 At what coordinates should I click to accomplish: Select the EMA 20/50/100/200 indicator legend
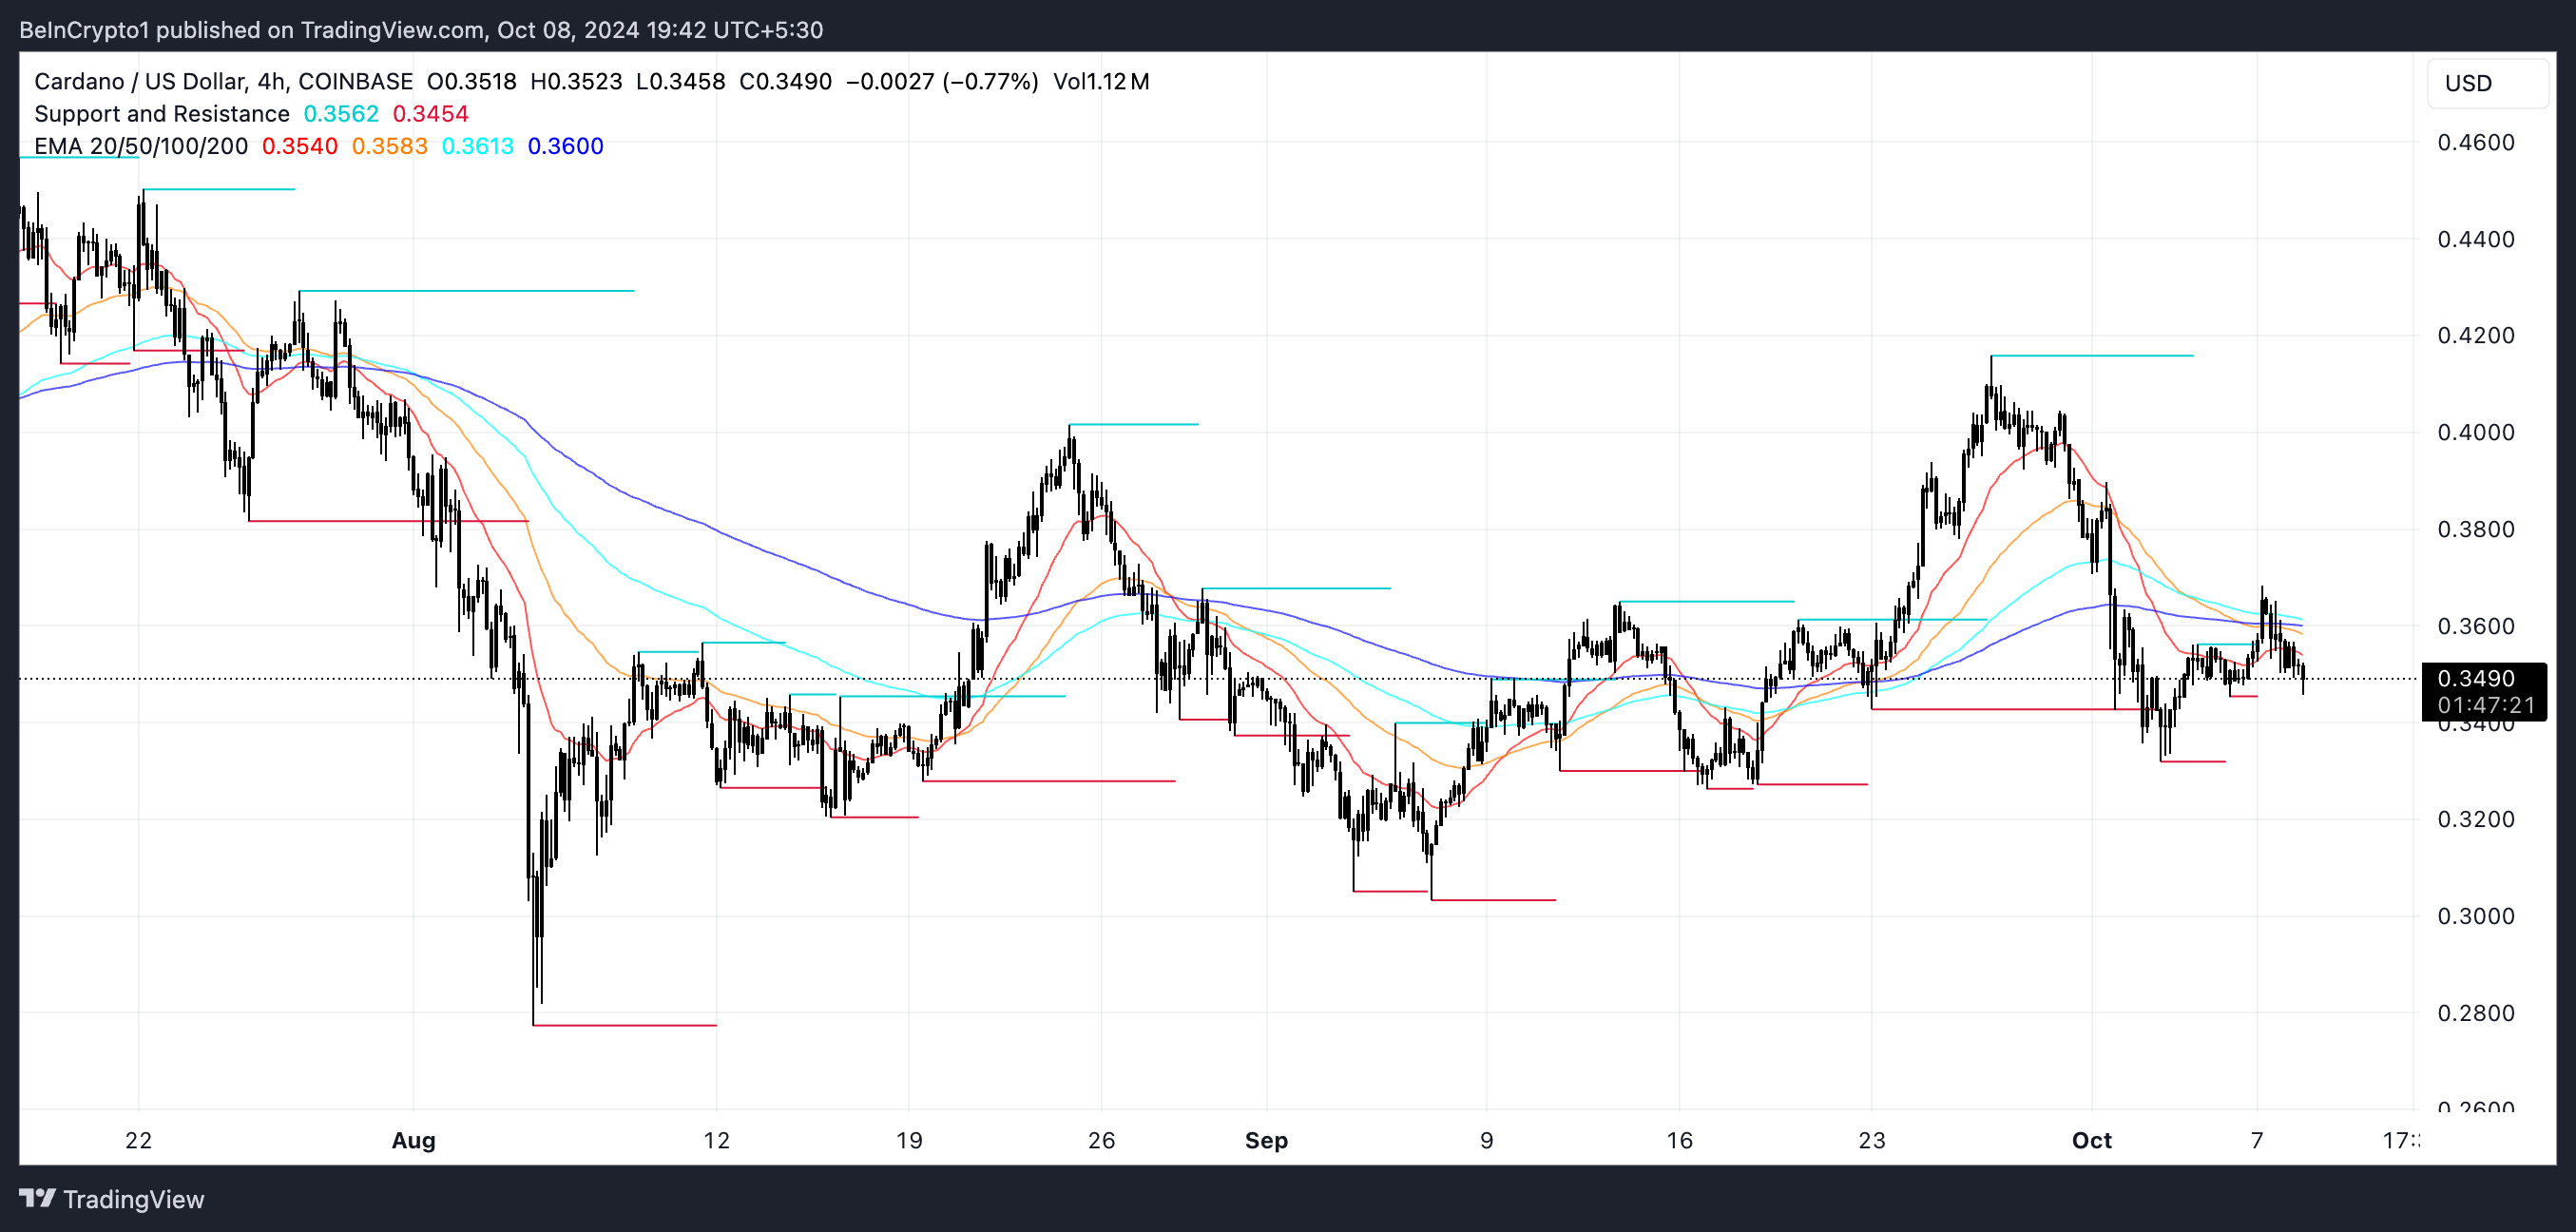coord(140,146)
